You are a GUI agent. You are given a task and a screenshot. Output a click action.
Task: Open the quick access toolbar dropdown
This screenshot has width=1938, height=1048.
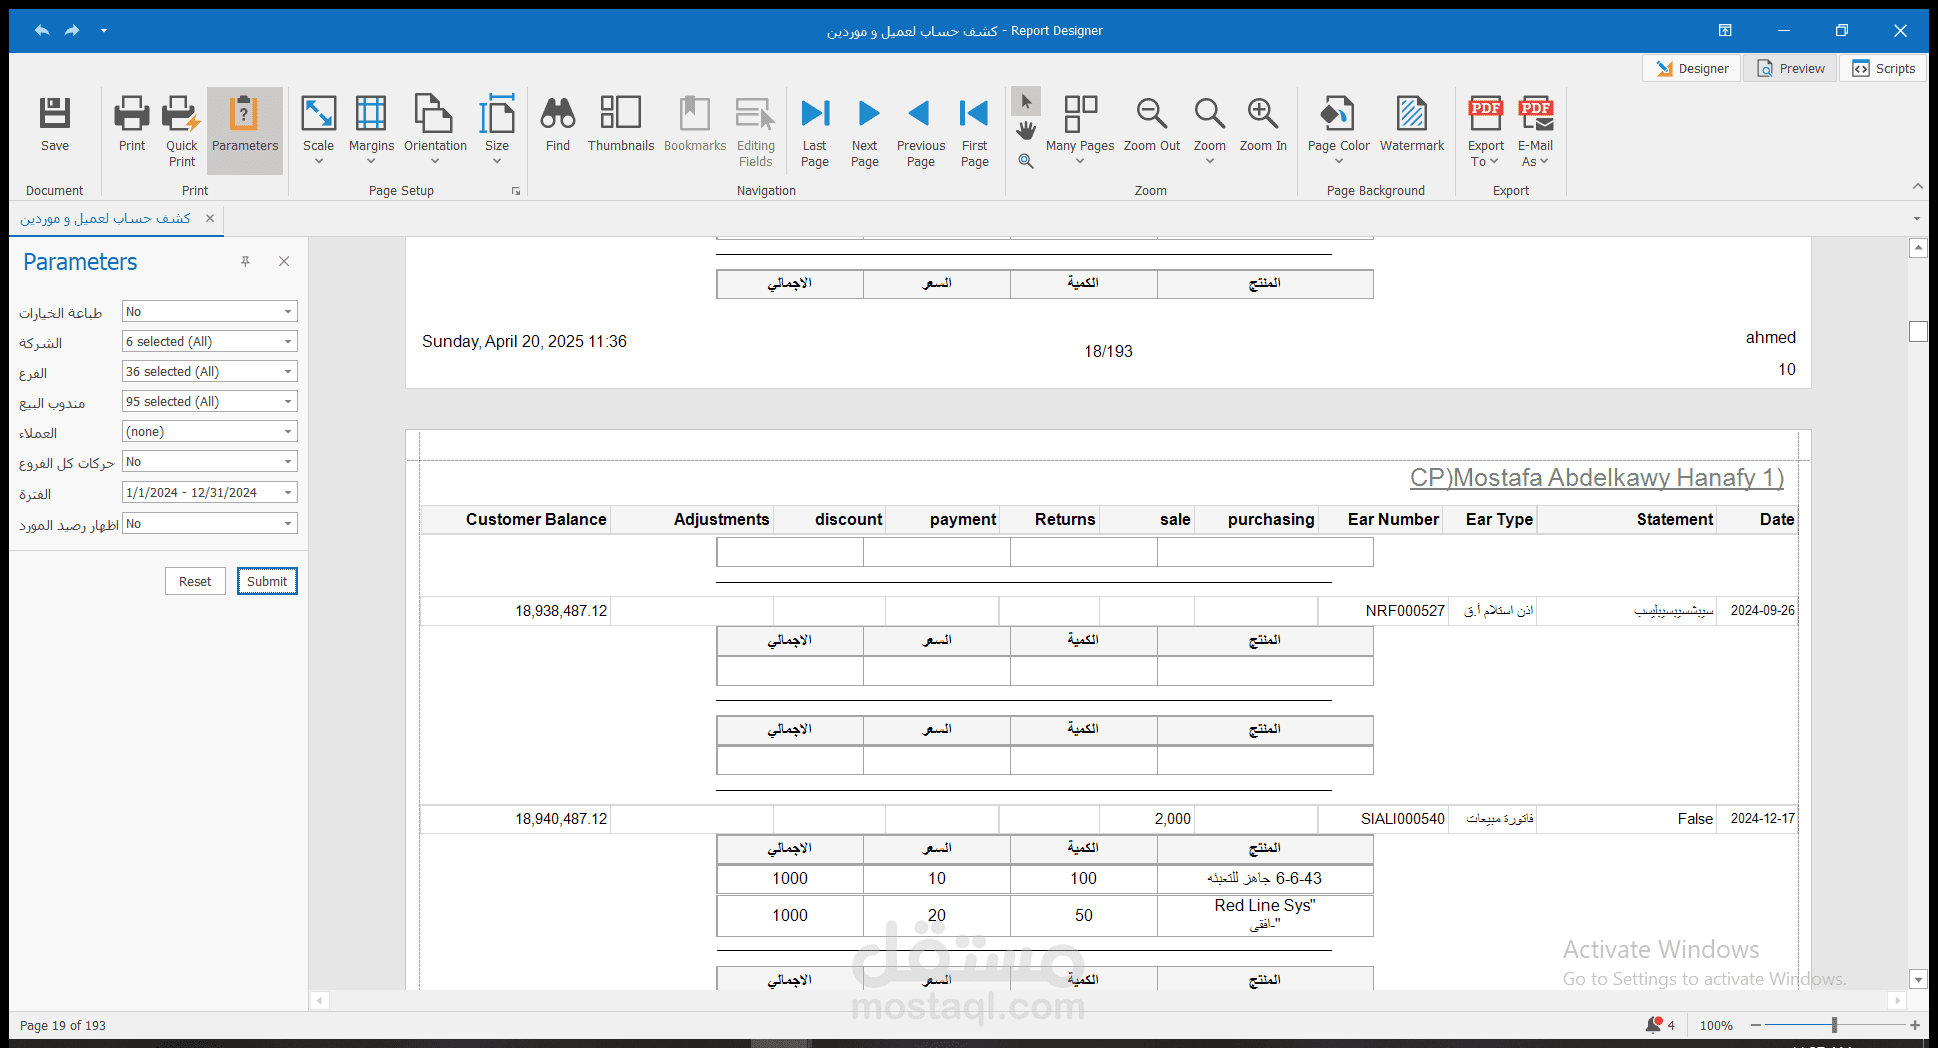[103, 30]
